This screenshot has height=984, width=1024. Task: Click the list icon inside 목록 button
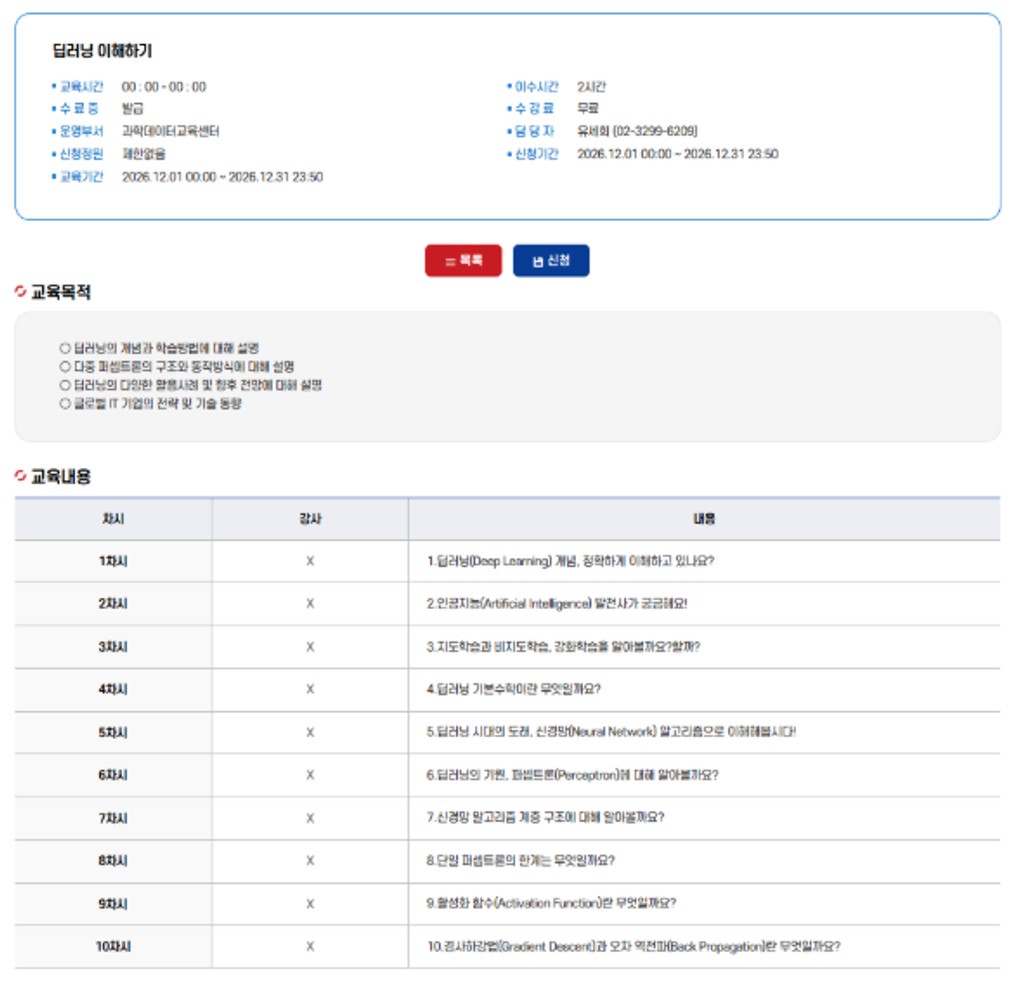click(x=450, y=262)
